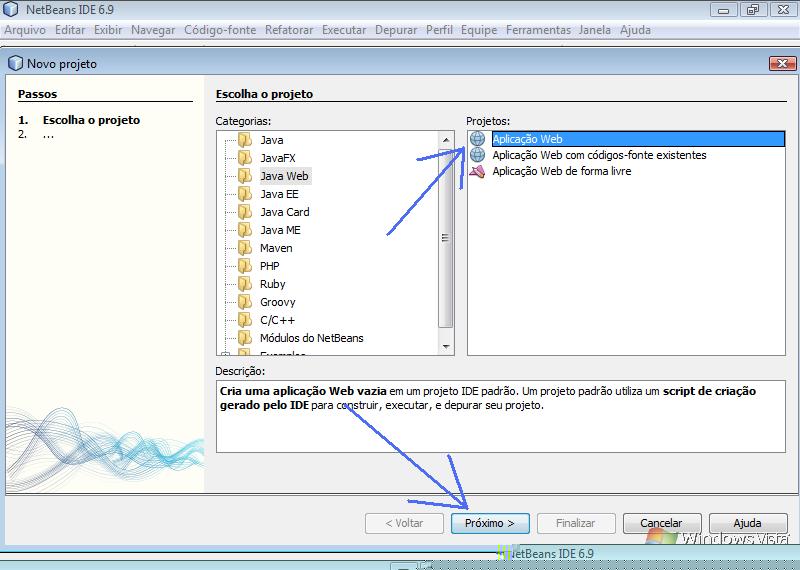
Task: Open the Editar menu
Action: point(70,30)
